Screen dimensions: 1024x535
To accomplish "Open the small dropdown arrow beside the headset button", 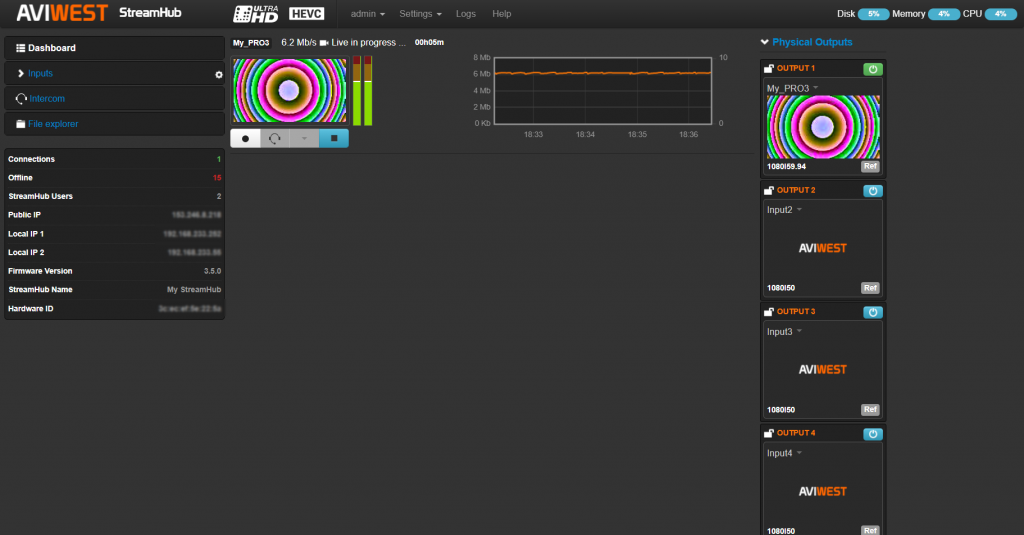I will pos(304,138).
